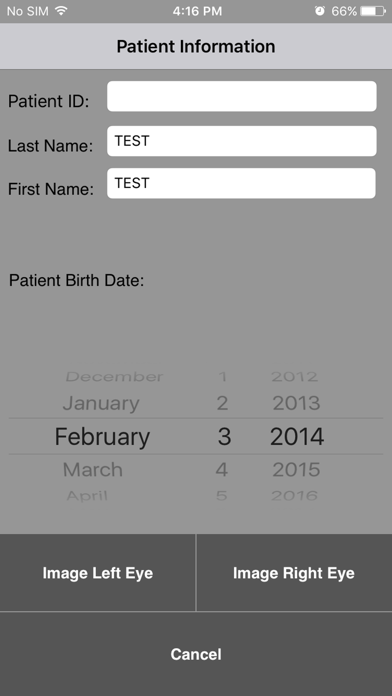Pick December in the month wheel
392x696 pixels.
(115, 377)
